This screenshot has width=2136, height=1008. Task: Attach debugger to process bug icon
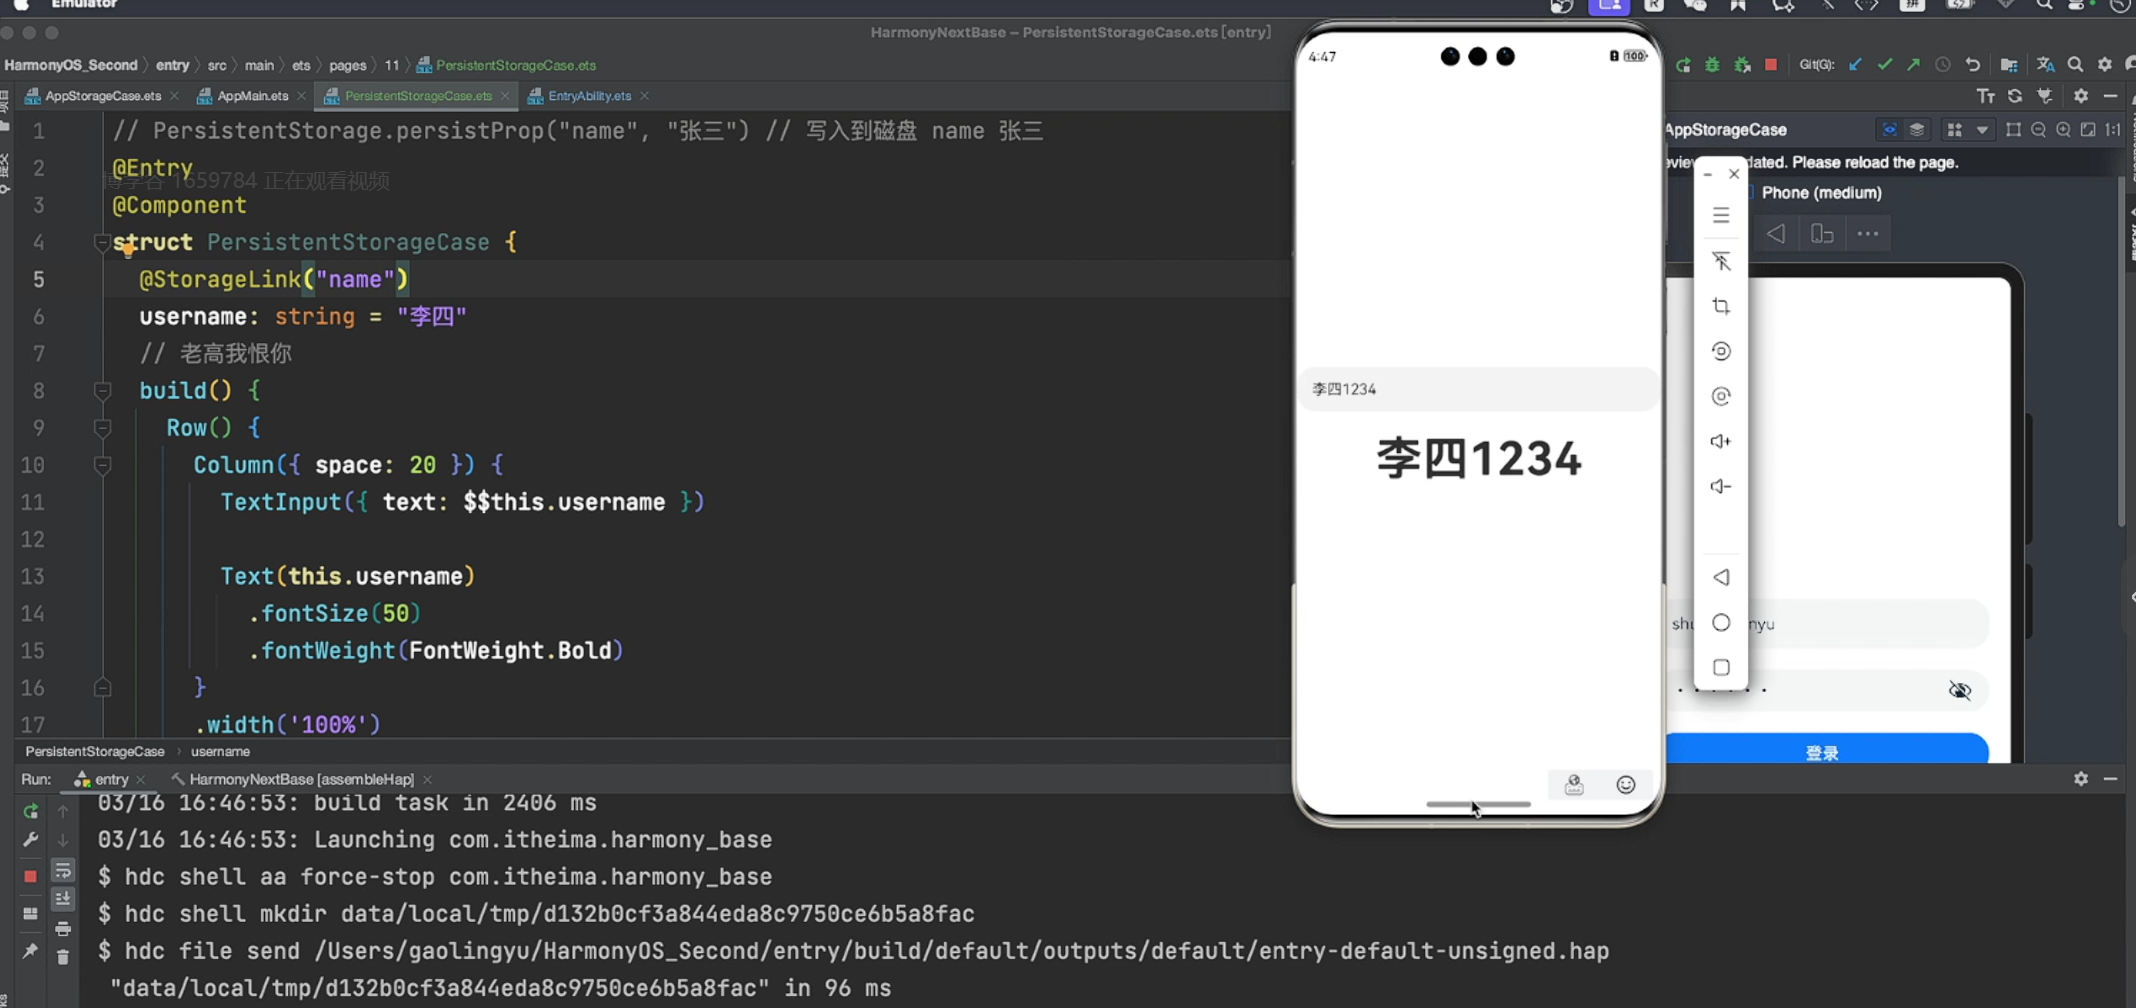click(x=1742, y=65)
